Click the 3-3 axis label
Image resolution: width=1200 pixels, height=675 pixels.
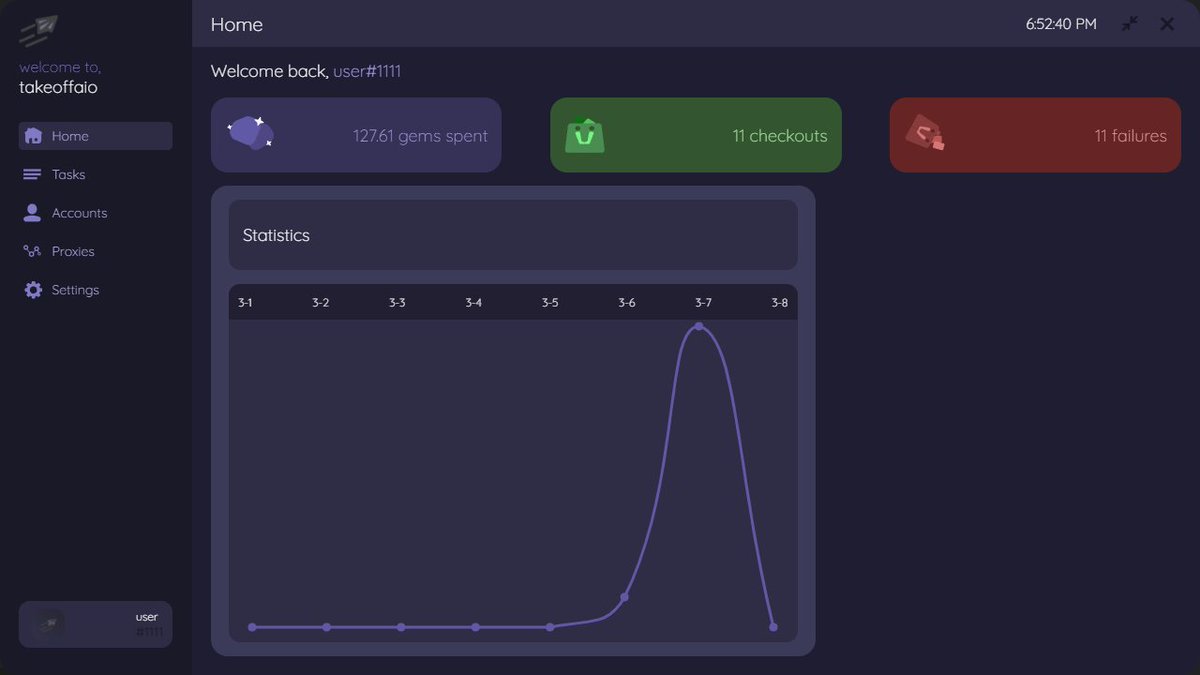click(x=397, y=302)
